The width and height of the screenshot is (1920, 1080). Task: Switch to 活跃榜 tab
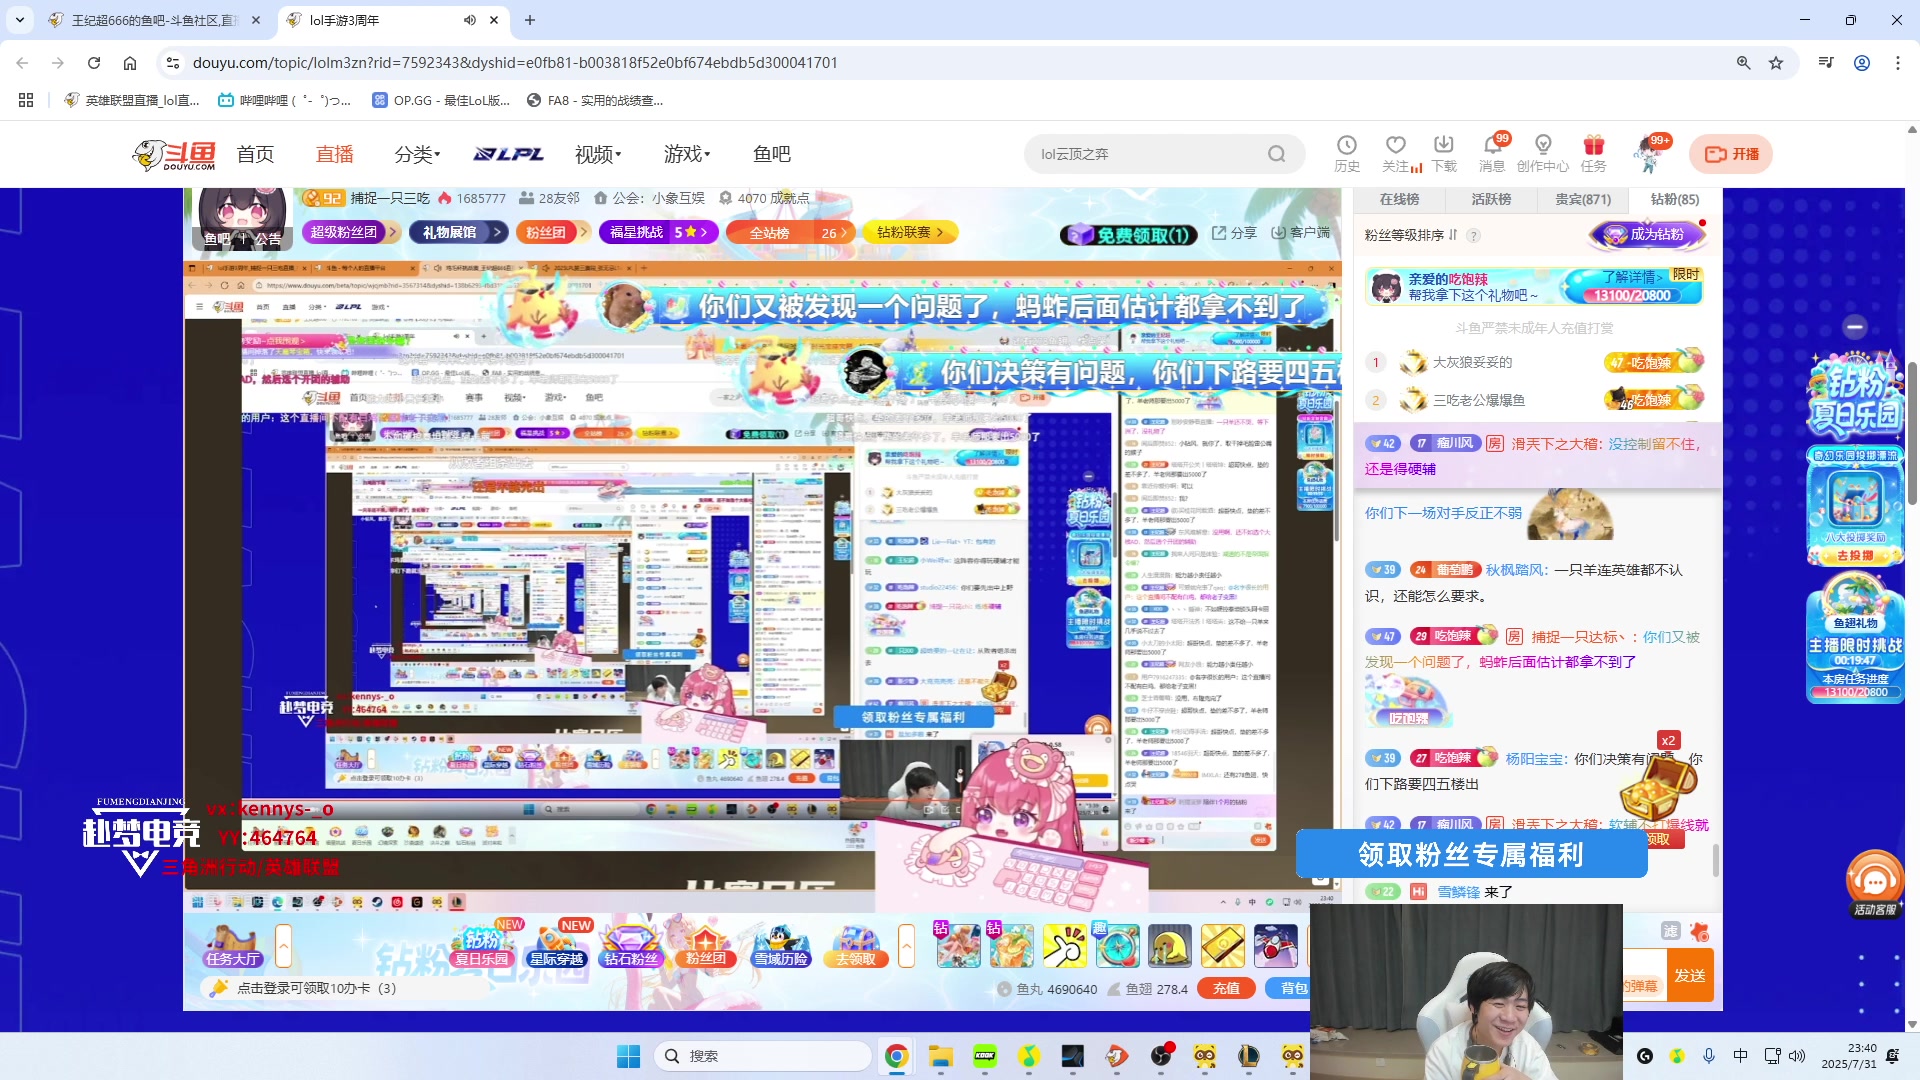[x=1491, y=199]
